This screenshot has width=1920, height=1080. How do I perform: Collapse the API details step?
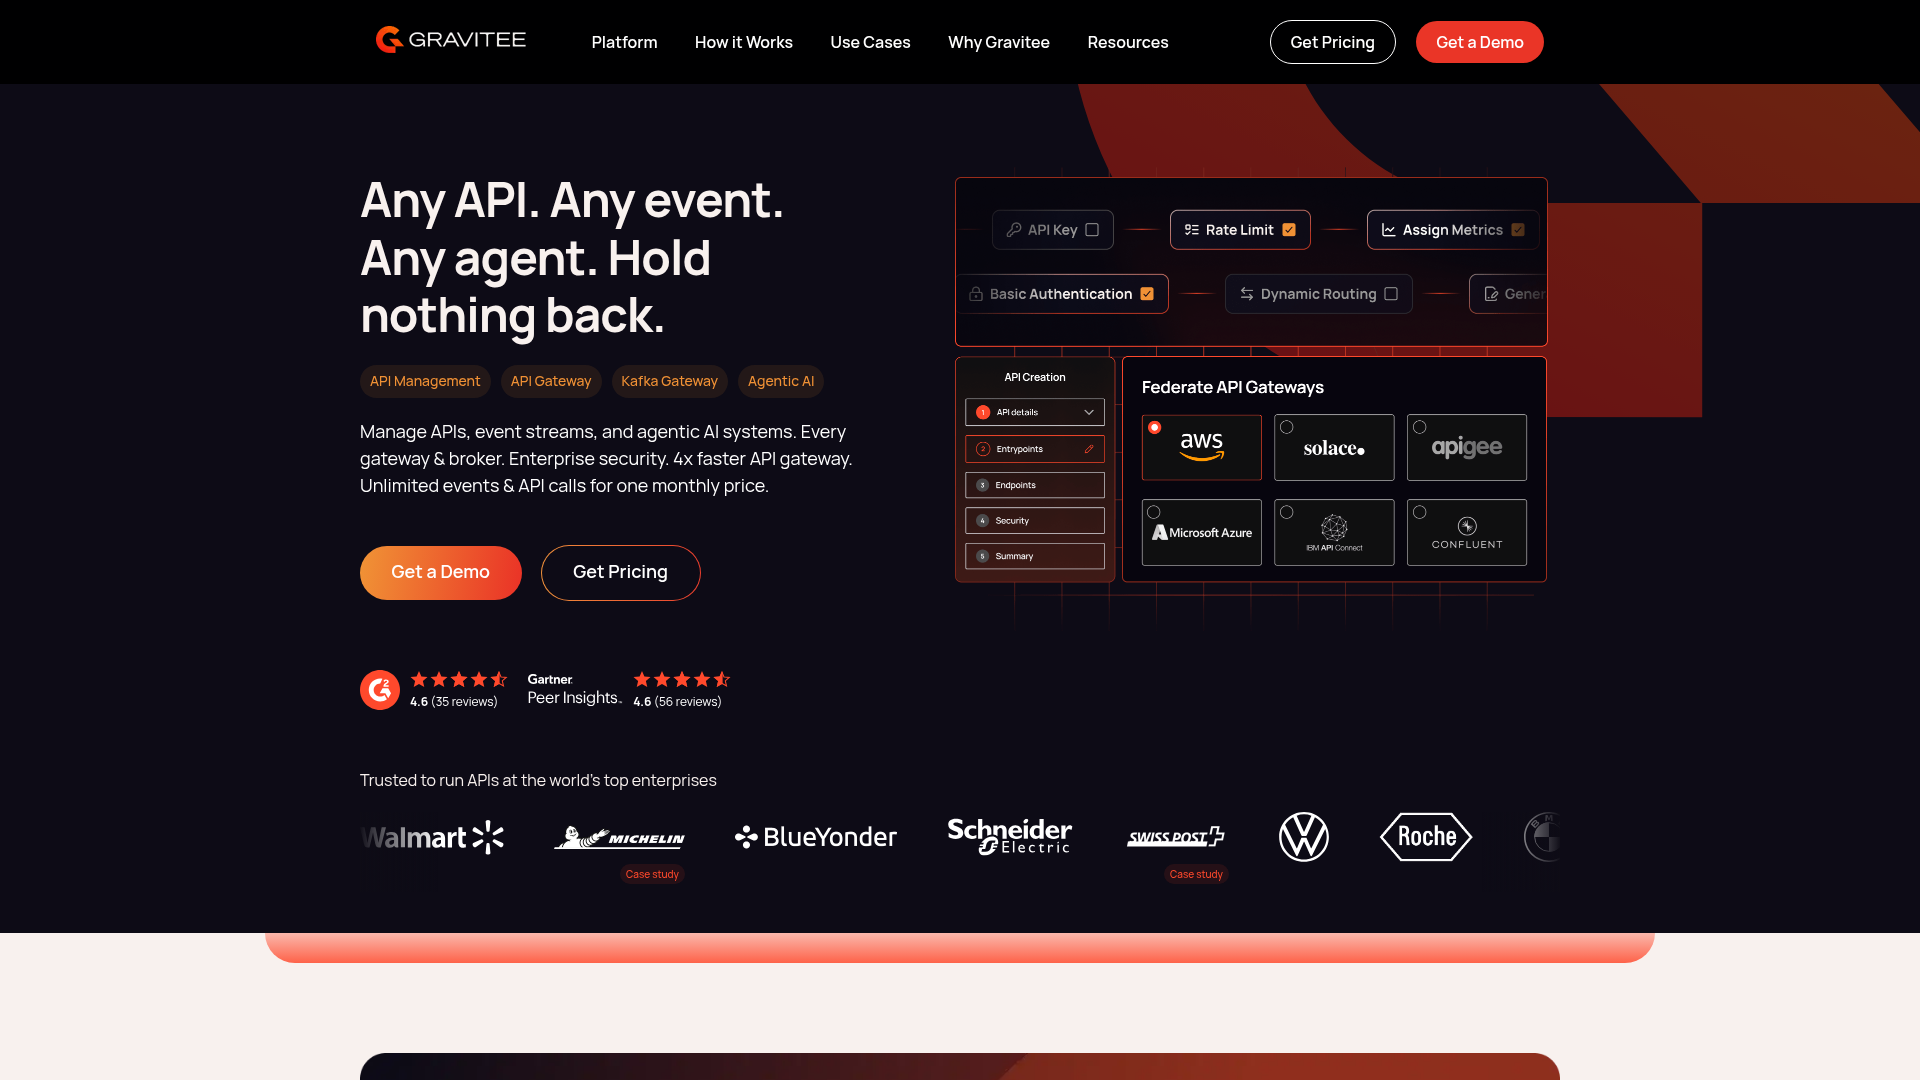(1089, 411)
